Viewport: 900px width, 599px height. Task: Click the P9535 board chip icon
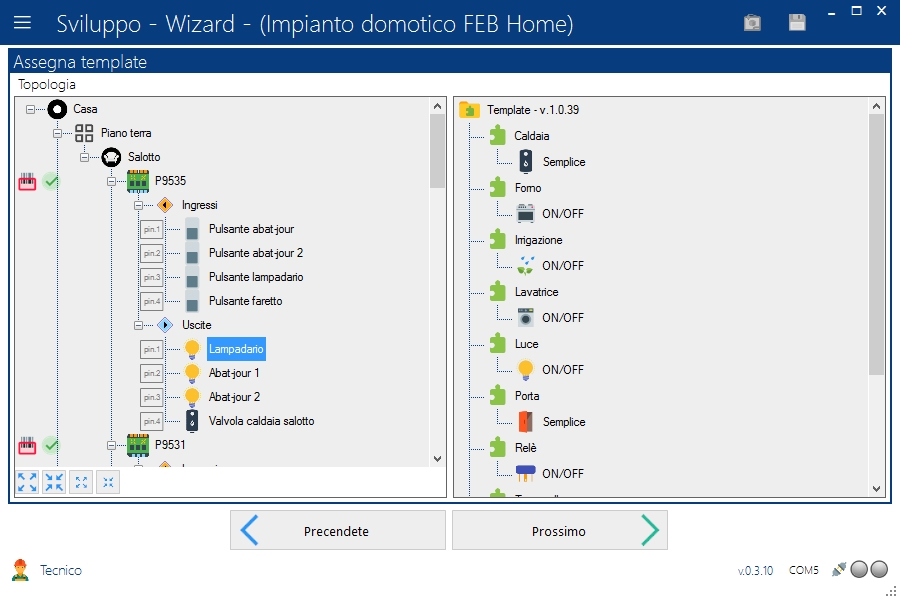(x=138, y=181)
